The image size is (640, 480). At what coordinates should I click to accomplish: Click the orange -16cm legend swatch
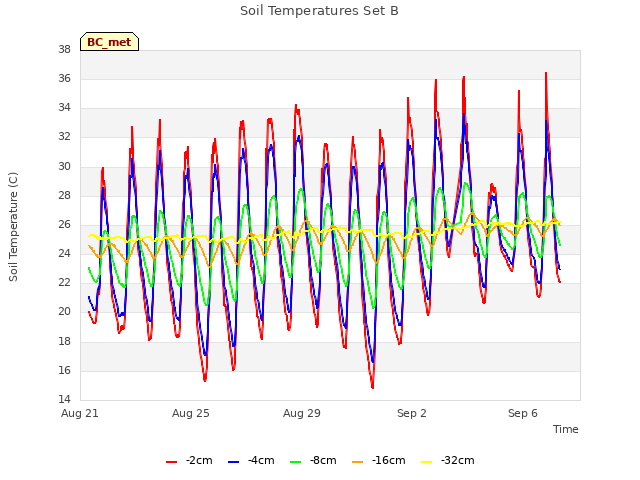pos(358,462)
